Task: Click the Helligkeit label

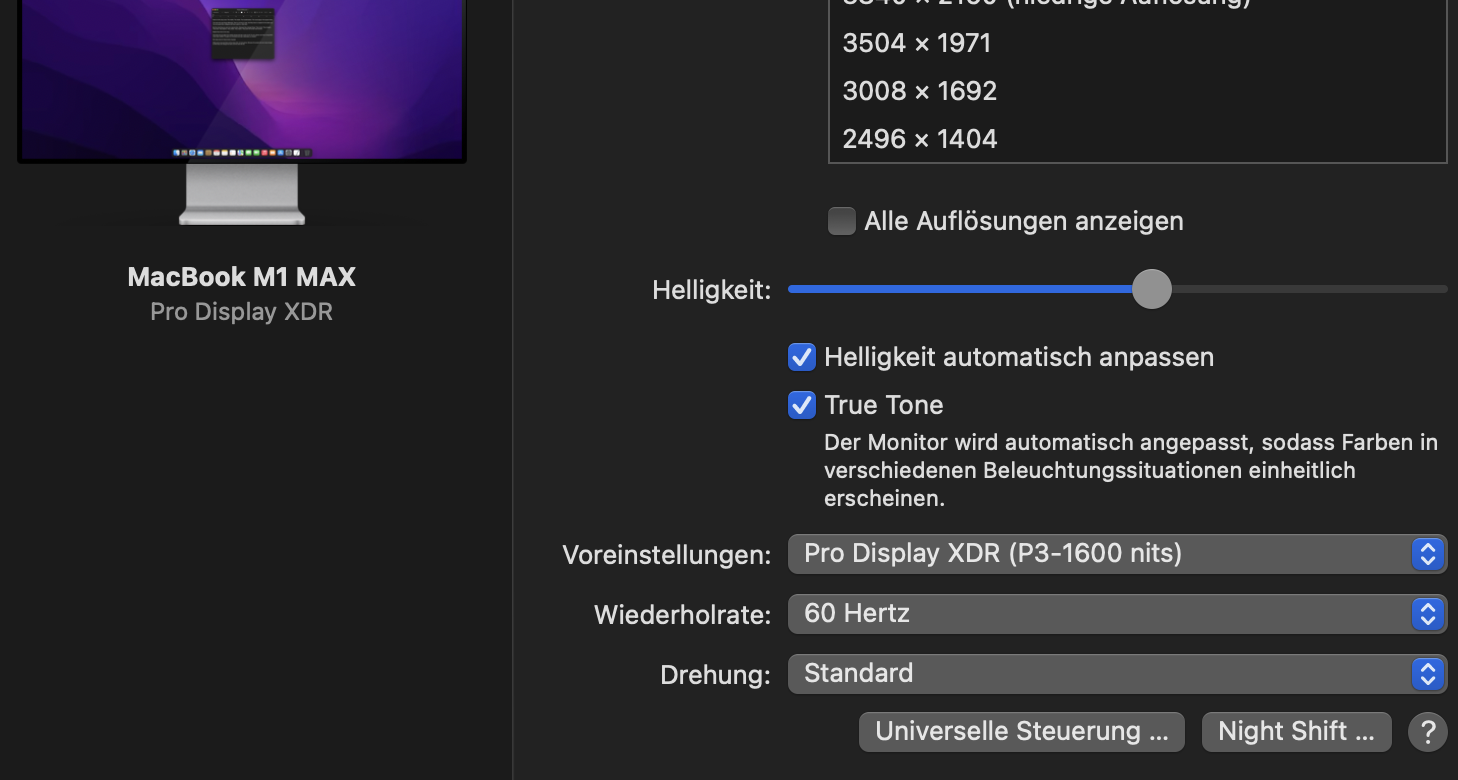Action: tap(712, 291)
